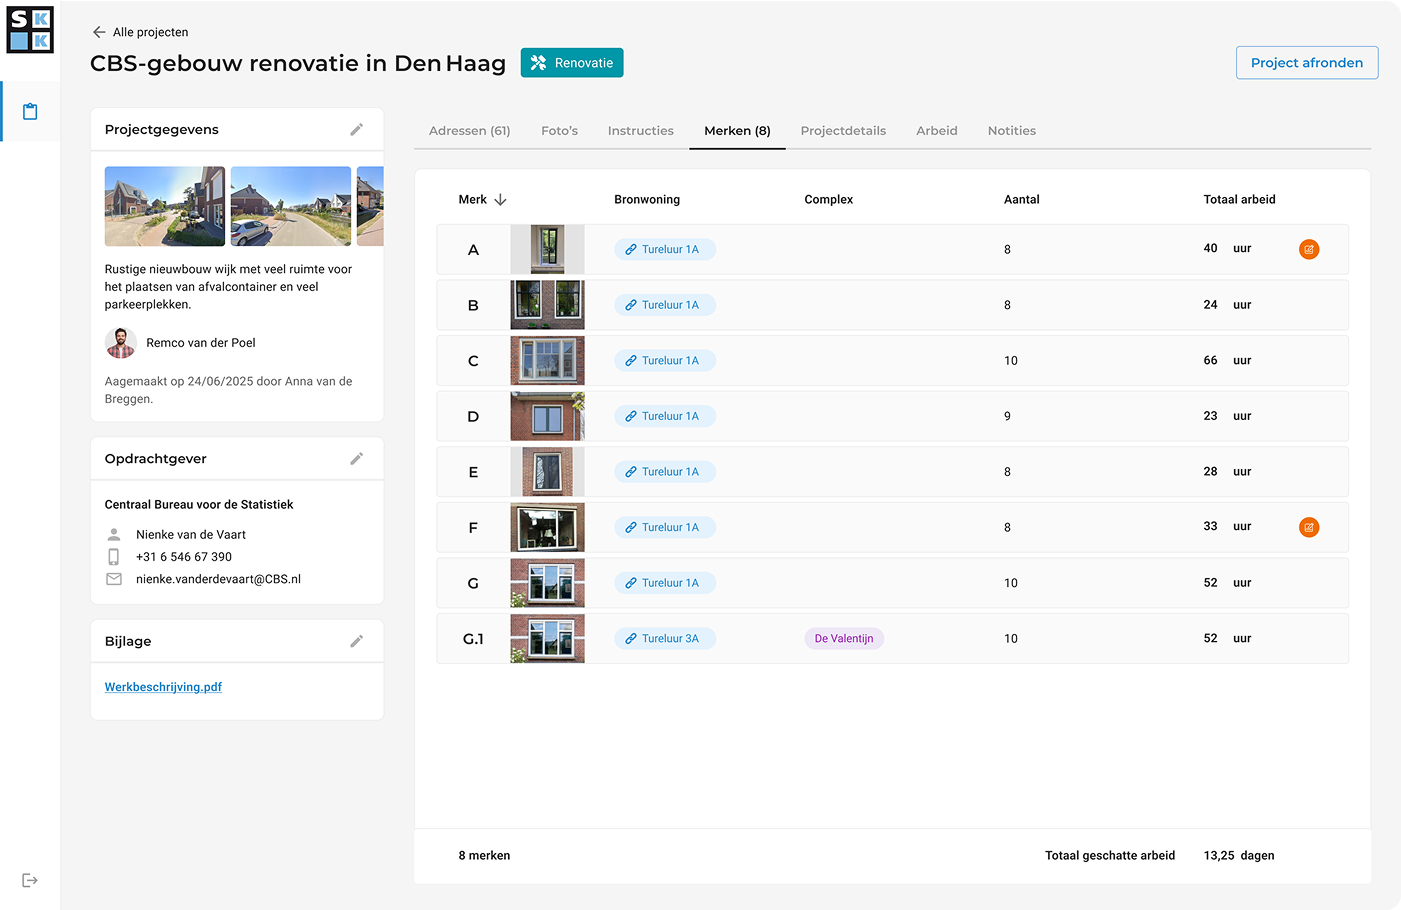Click orange edit icon on row A
The height and width of the screenshot is (910, 1401).
click(1308, 249)
